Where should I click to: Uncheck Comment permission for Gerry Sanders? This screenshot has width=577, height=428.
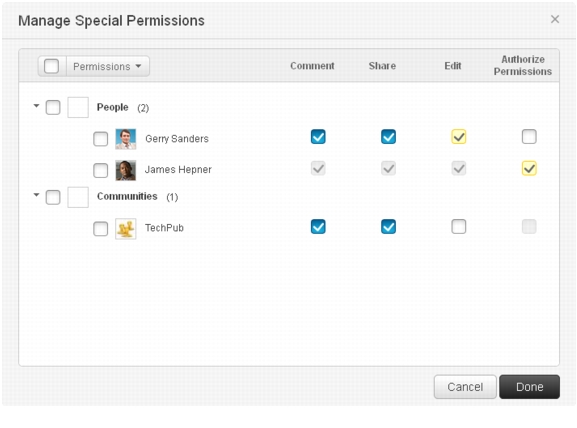318,137
